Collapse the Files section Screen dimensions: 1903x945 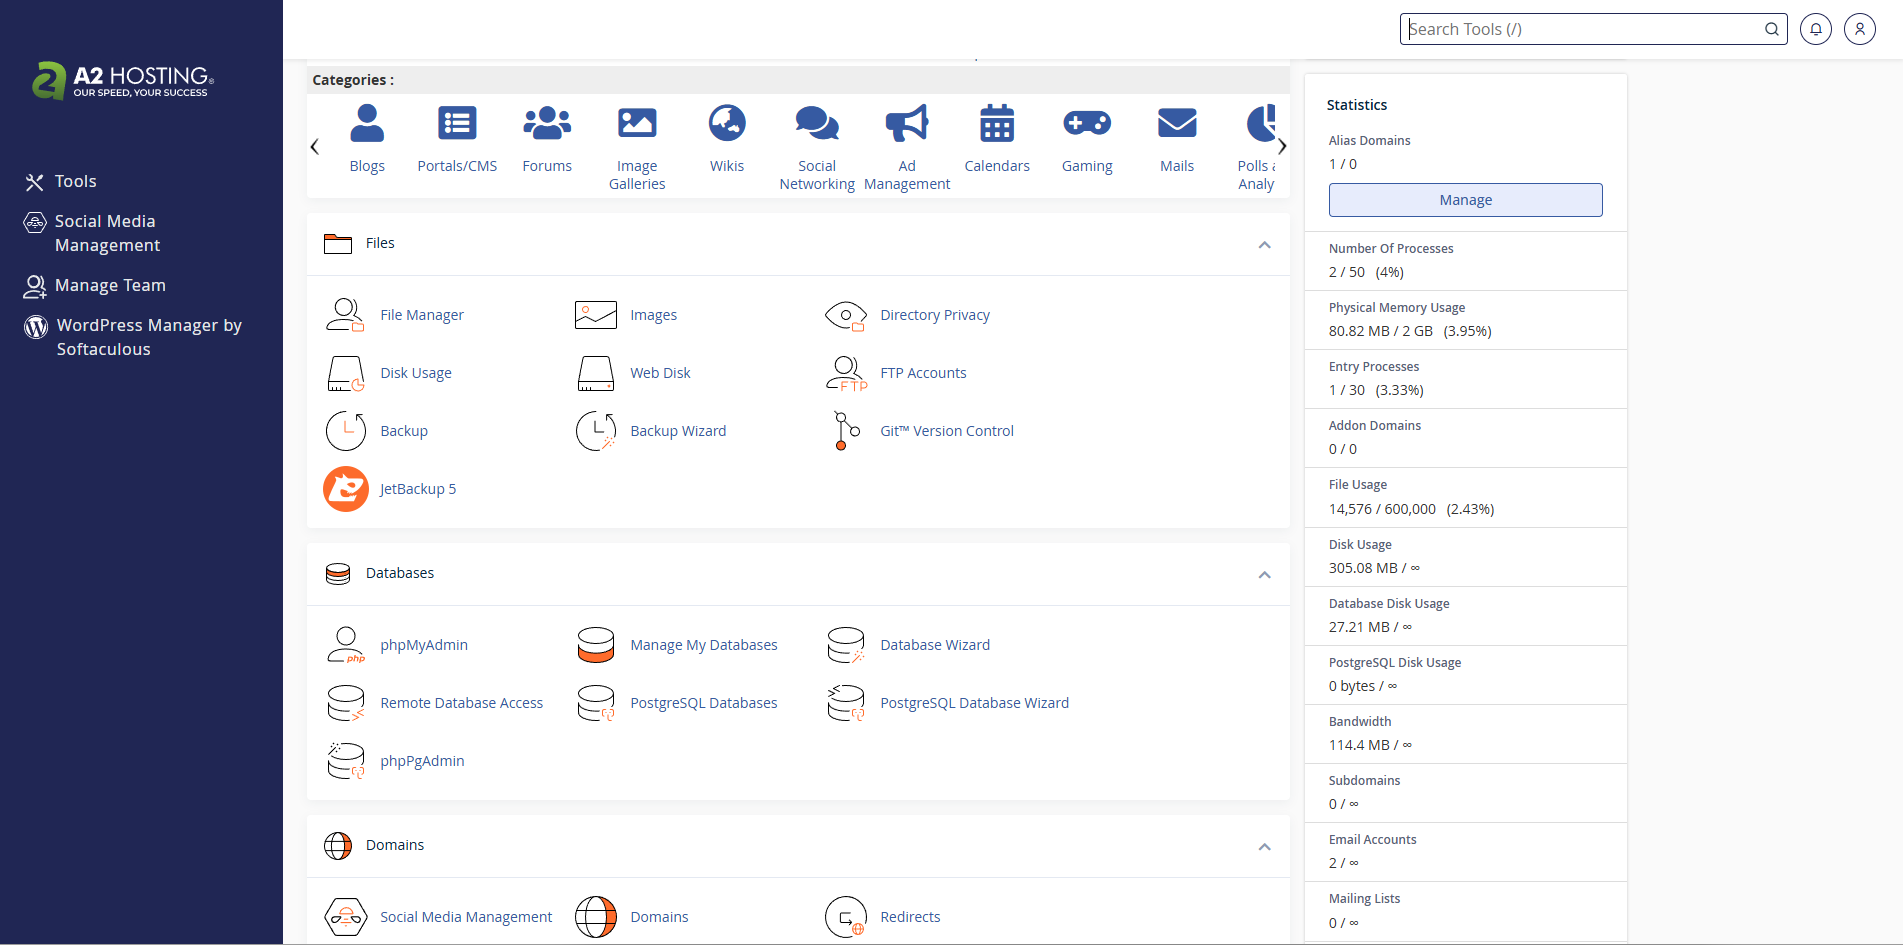1265,245
